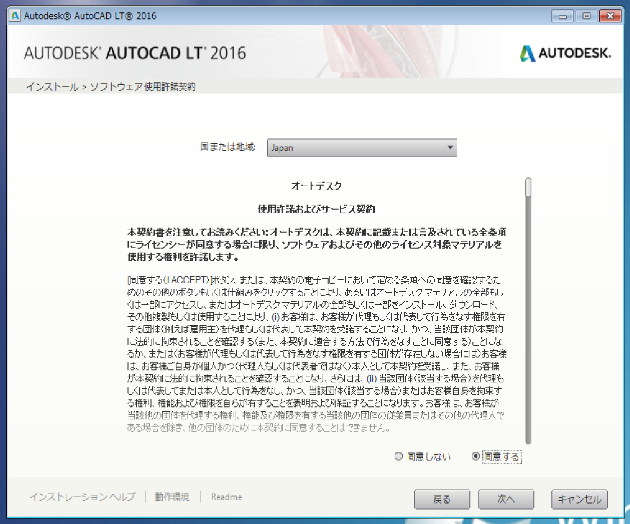Click the インストール breadcrumb text
Screen dimensions: 630x524
(x=52, y=87)
